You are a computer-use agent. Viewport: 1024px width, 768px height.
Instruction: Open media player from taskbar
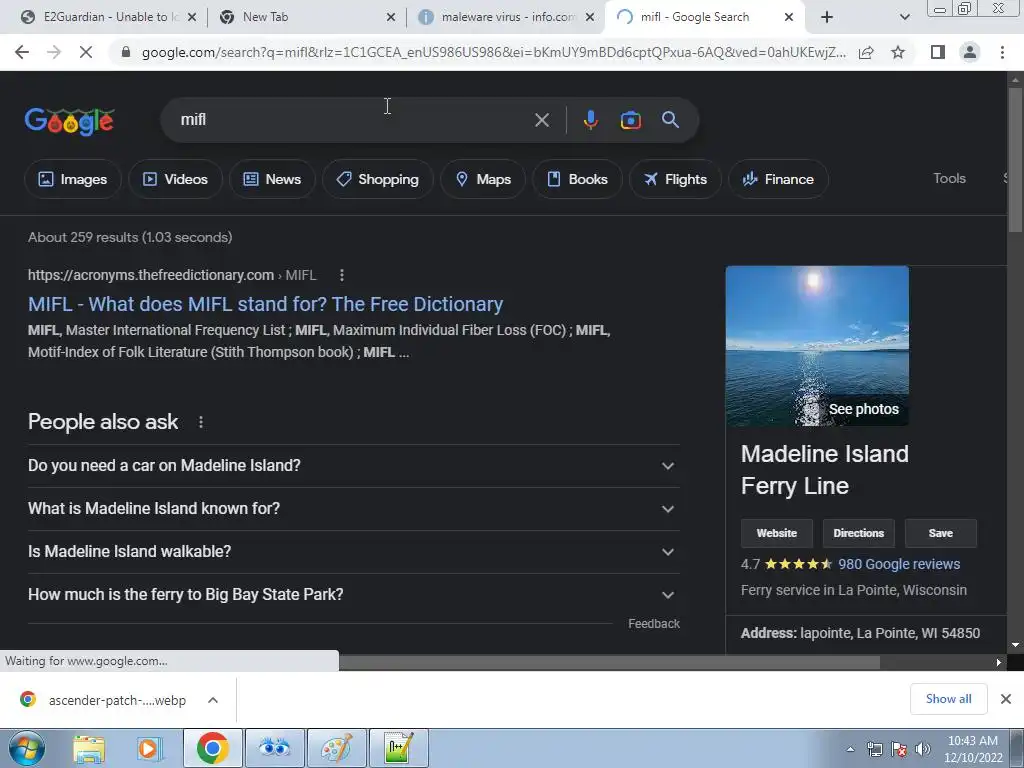point(150,748)
